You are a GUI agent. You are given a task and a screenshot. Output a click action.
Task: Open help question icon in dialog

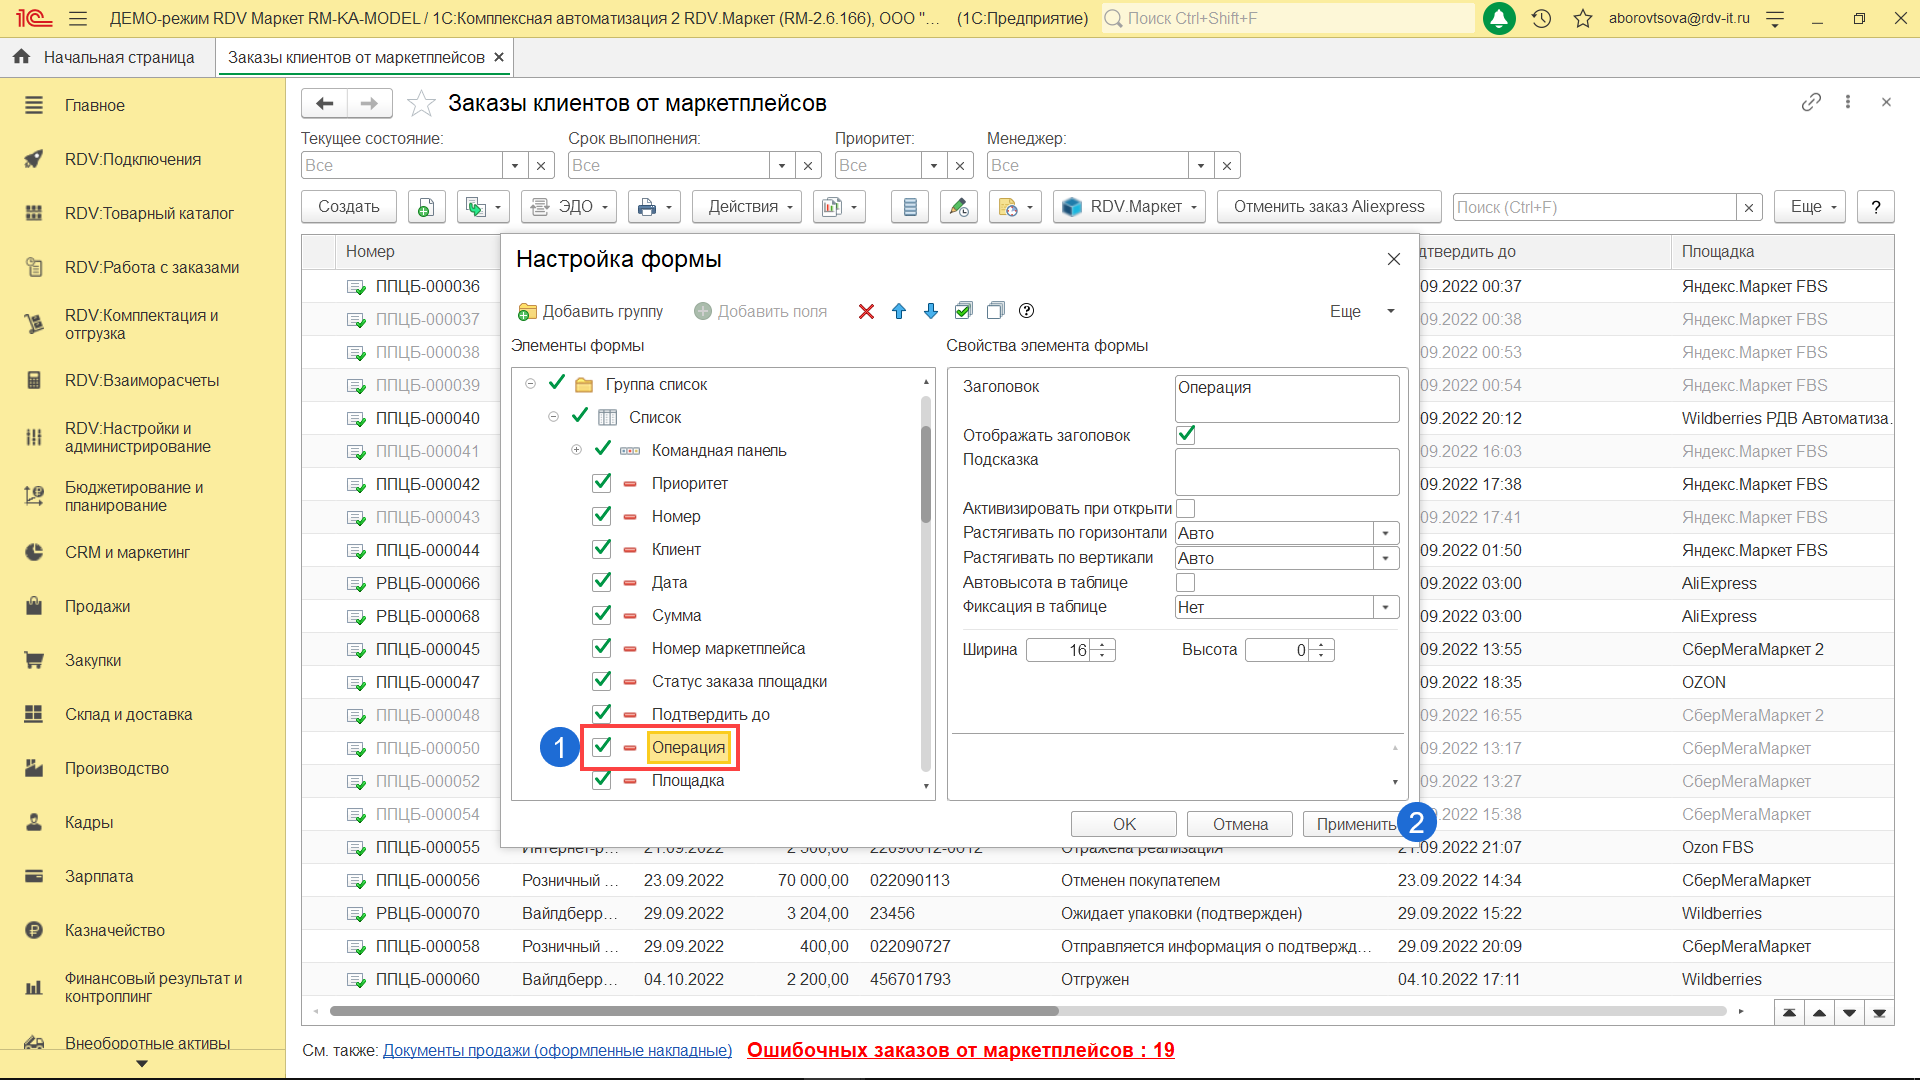click(x=1026, y=311)
